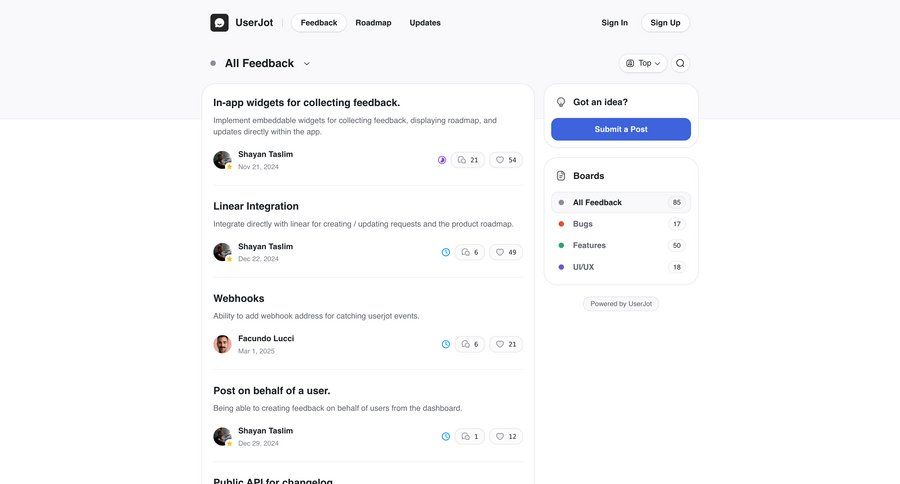The image size is (900, 484).
Task: Upvote the Webhooks post heart button
Action: point(506,344)
